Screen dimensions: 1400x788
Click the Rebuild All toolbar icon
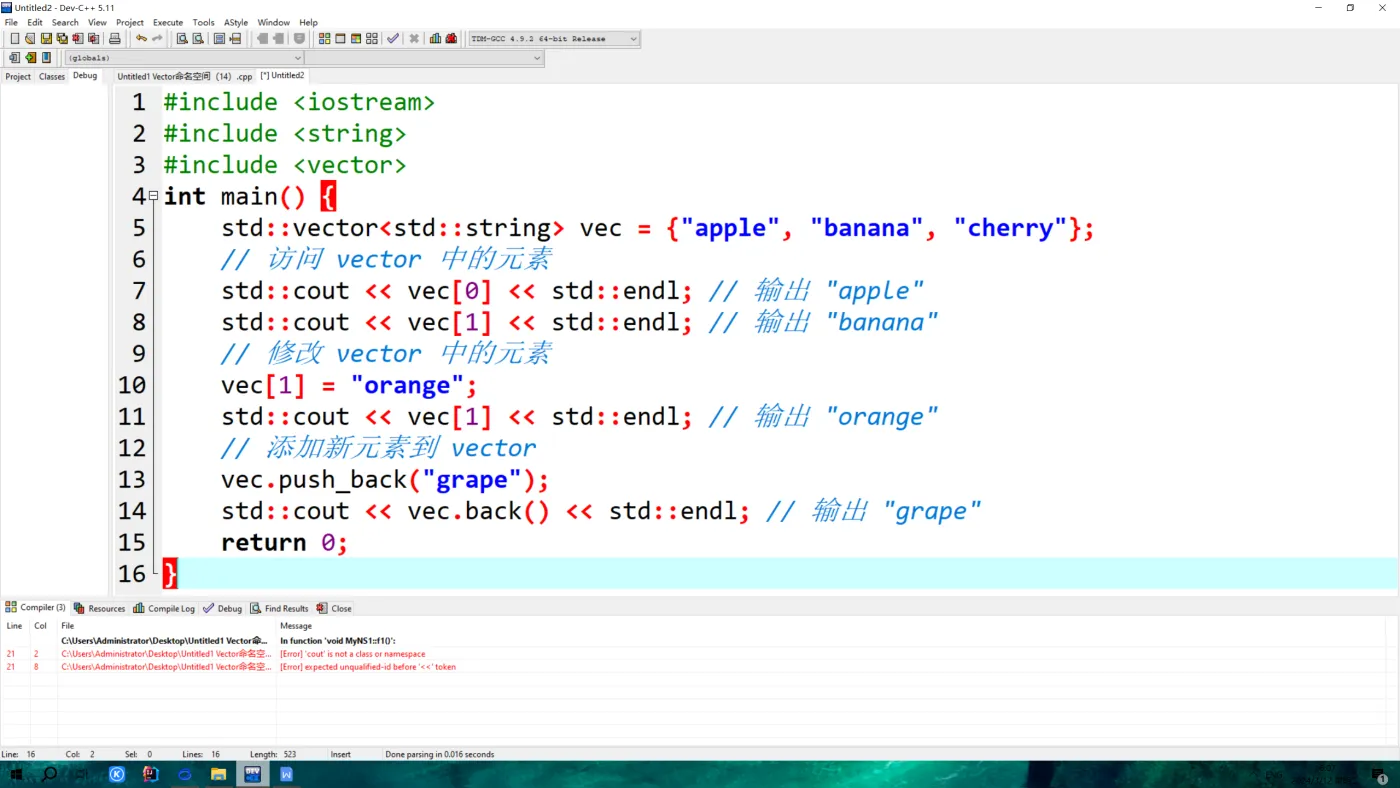tap(372, 39)
